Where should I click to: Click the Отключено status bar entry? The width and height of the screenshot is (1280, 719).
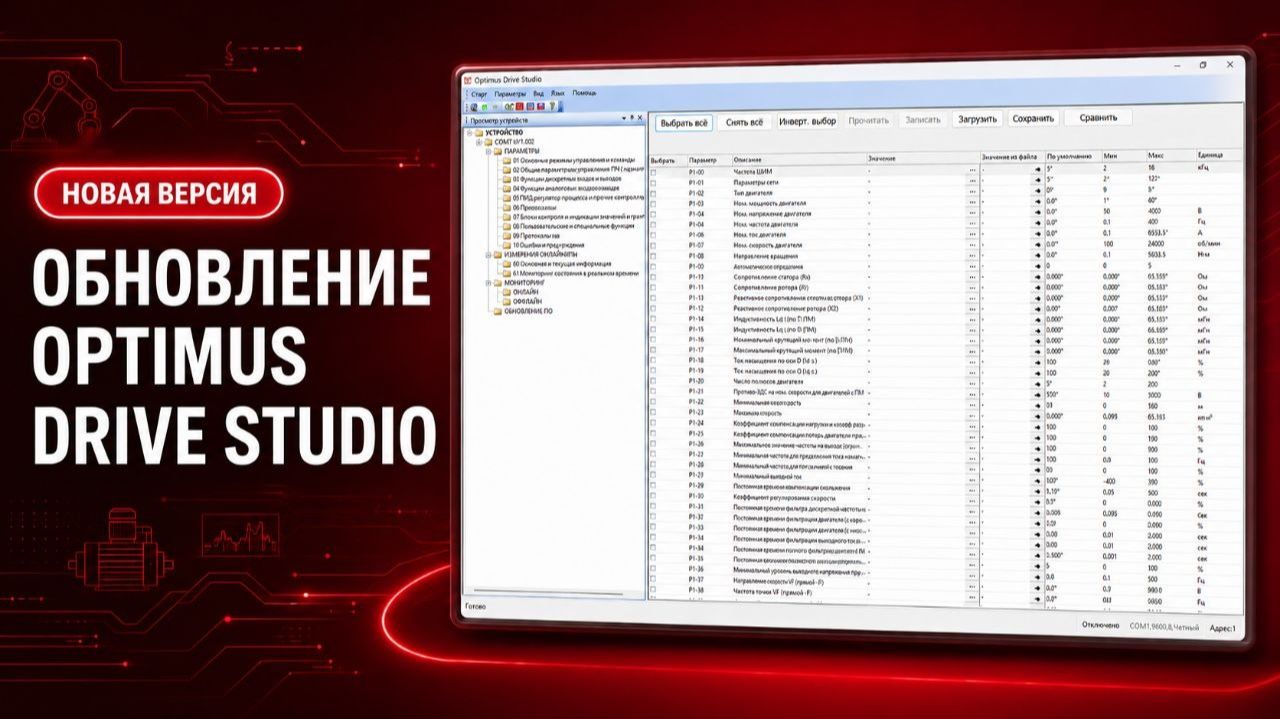coord(1100,625)
